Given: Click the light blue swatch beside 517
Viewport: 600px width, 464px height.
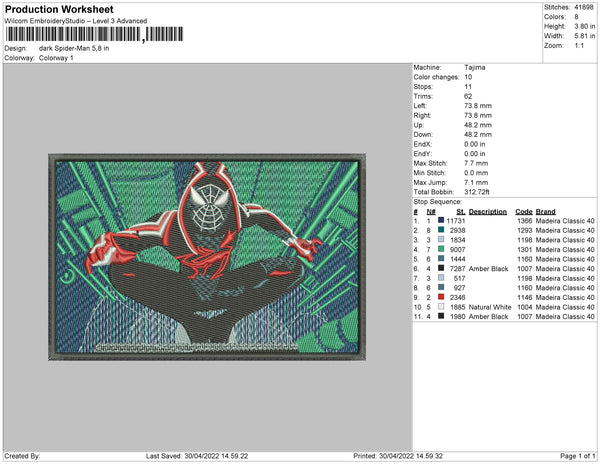Looking at the screenshot, I should point(441,278).
